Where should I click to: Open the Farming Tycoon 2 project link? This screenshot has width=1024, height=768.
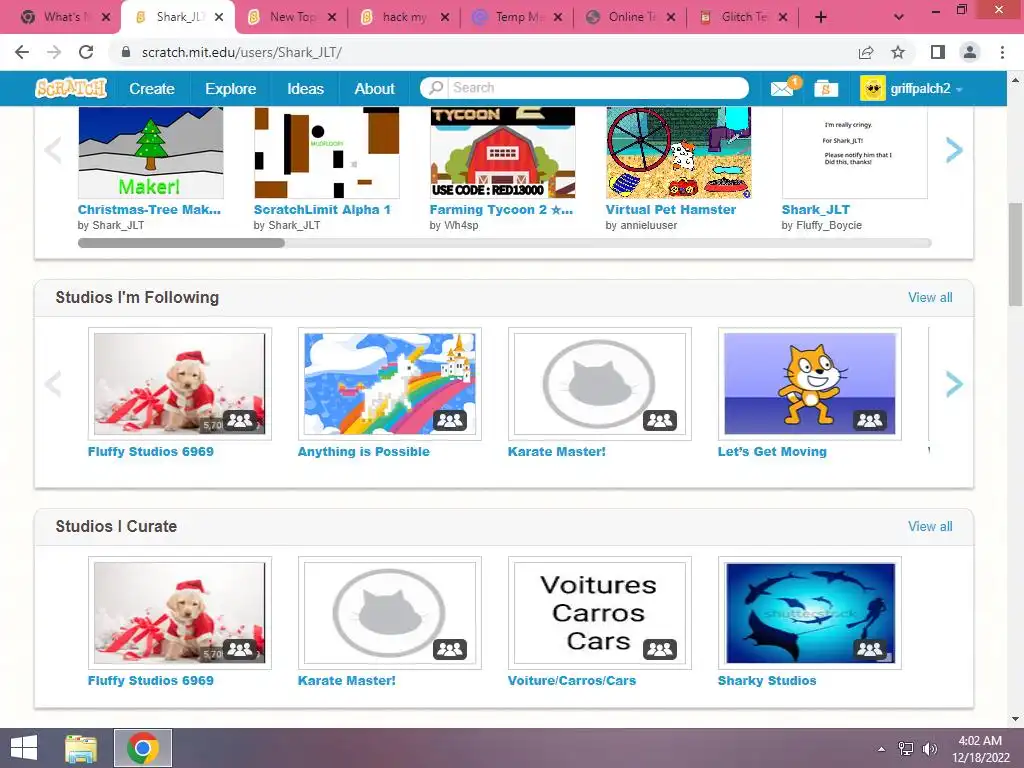point(501,210)
